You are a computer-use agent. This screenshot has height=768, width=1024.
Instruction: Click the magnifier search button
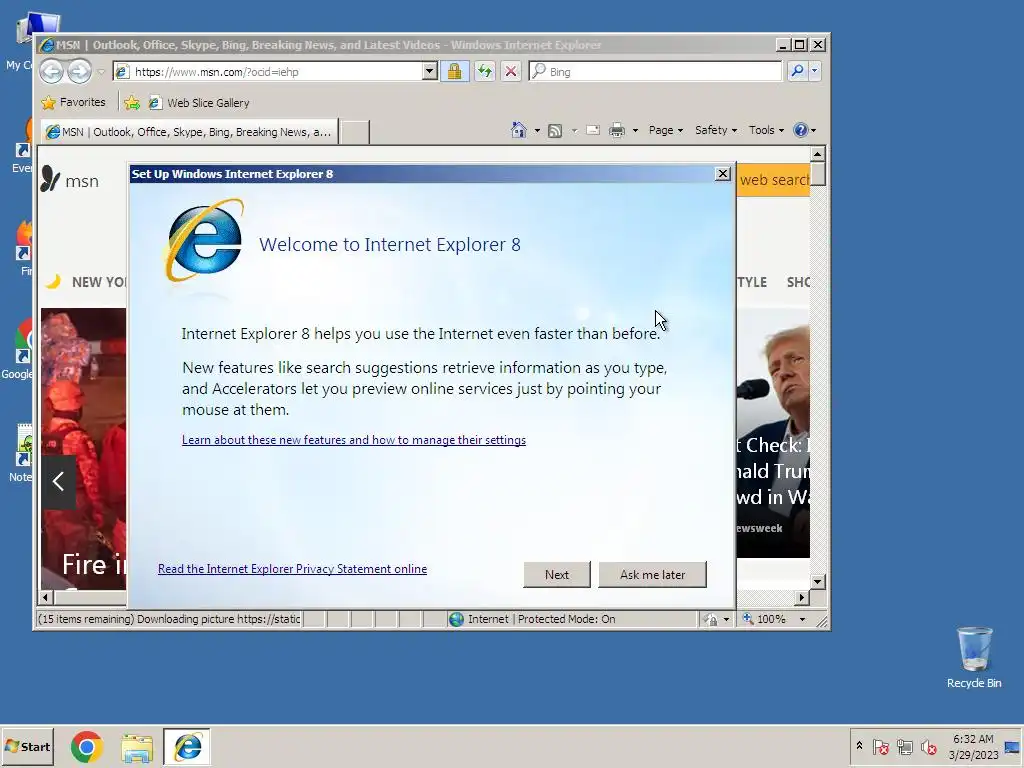click(x=797, y=71)
